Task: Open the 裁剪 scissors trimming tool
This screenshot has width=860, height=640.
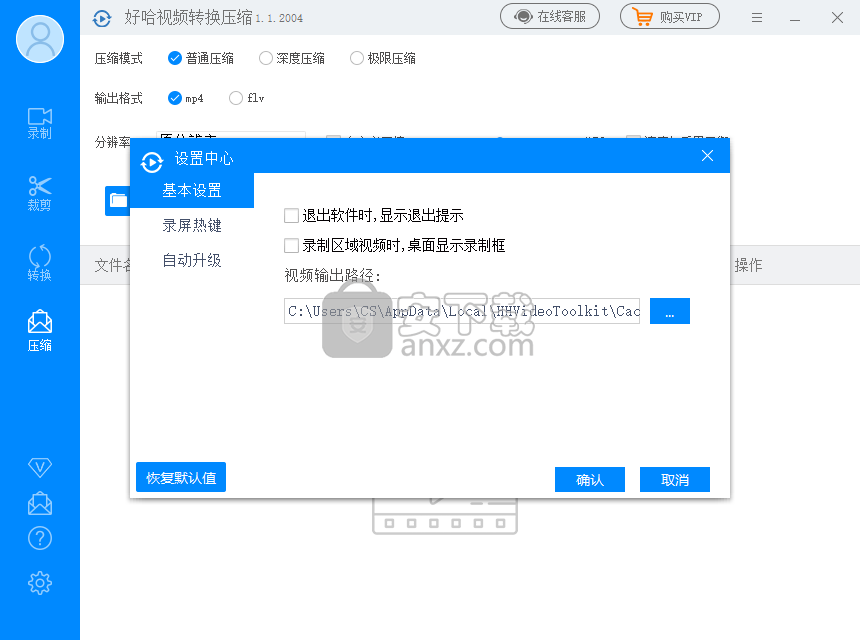Action: 39,194
